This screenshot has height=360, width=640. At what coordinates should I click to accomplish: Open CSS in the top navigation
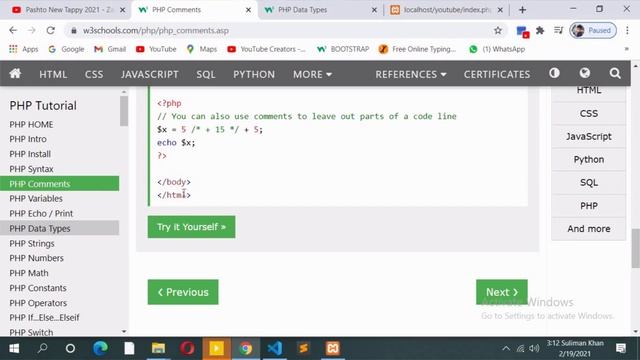[94, 74]
